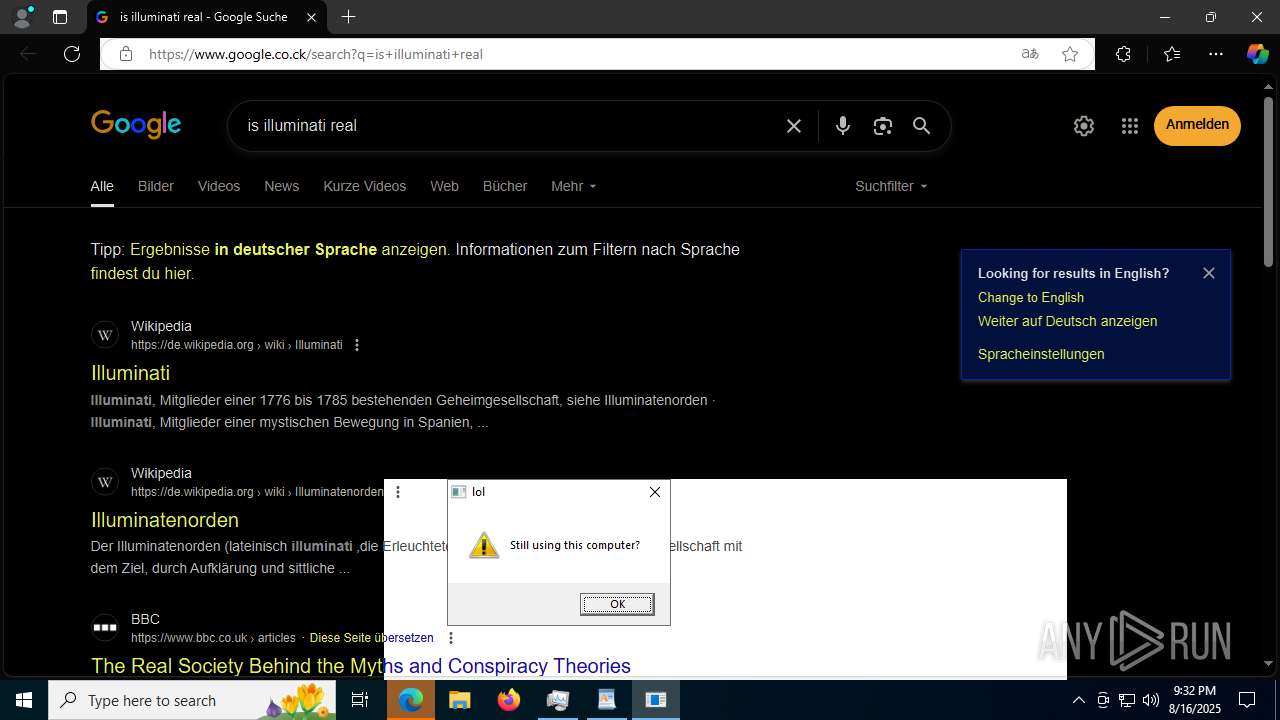This screenshot has height=720, width=1280.
Task: Open Microsoft Edge taskbar icon
Action: pyautogui.click(x=411, y=700)
